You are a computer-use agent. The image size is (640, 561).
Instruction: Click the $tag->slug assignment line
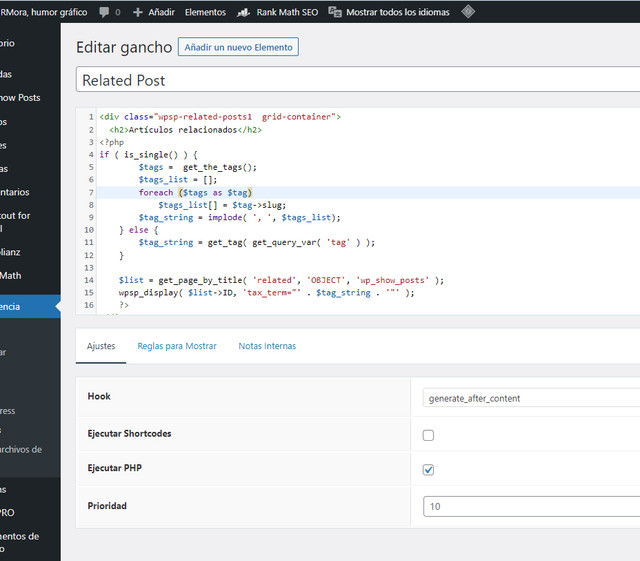point(222,205)
